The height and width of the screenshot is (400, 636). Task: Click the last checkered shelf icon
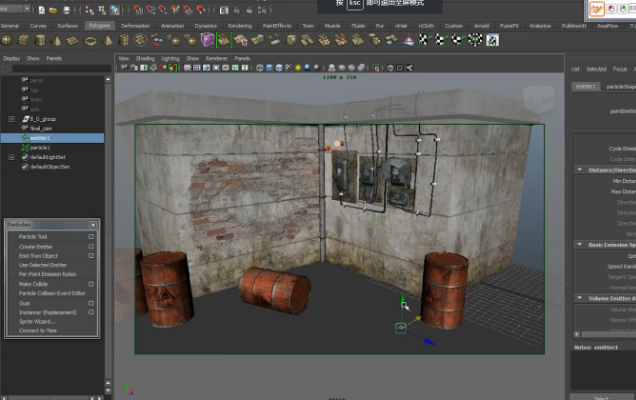(491, 40)
